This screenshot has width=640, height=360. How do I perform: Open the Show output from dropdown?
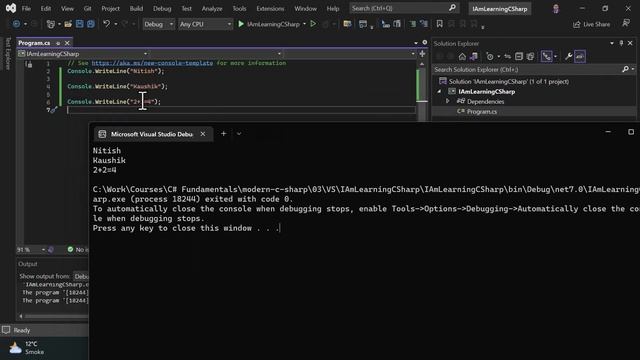81,276
